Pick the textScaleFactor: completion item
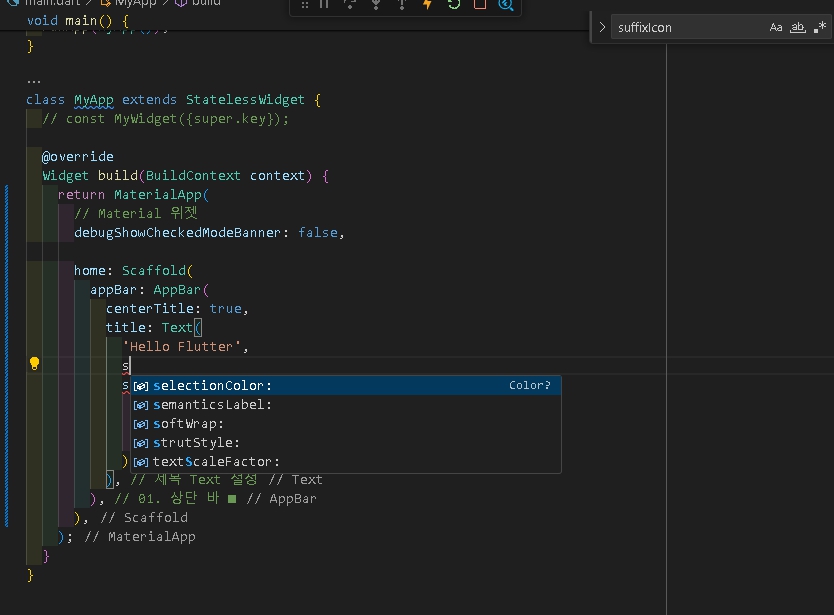 coord(346,462)
